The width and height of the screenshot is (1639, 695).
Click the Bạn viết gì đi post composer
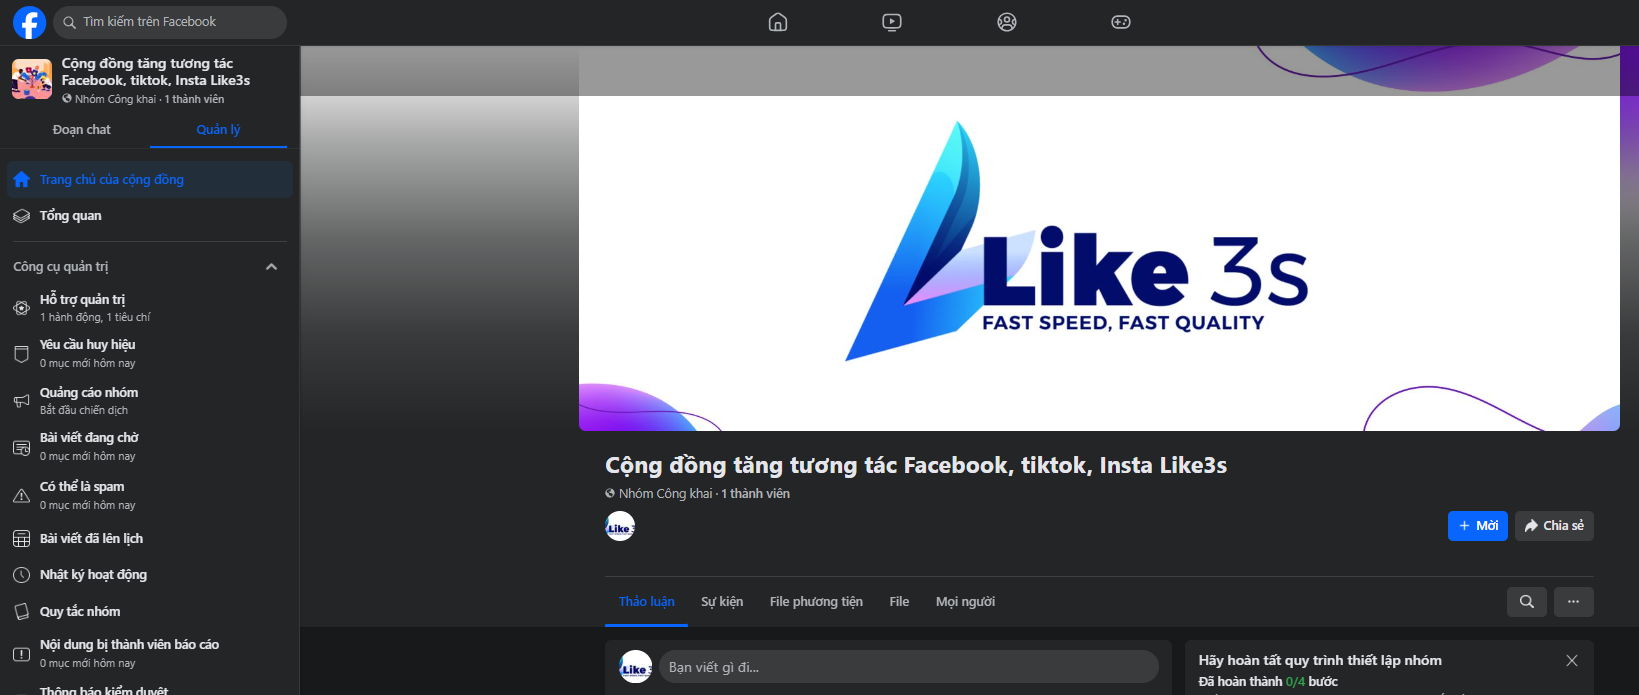(909, 667)
